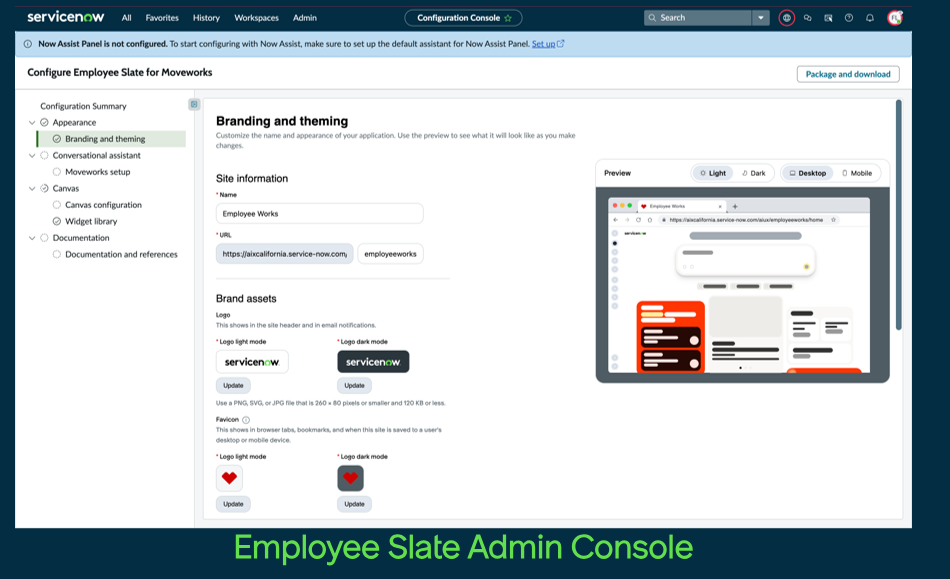Viewport: 950px width, 579px height.
Task: Open the chat discussions icon in header
Action: [808, 18]
